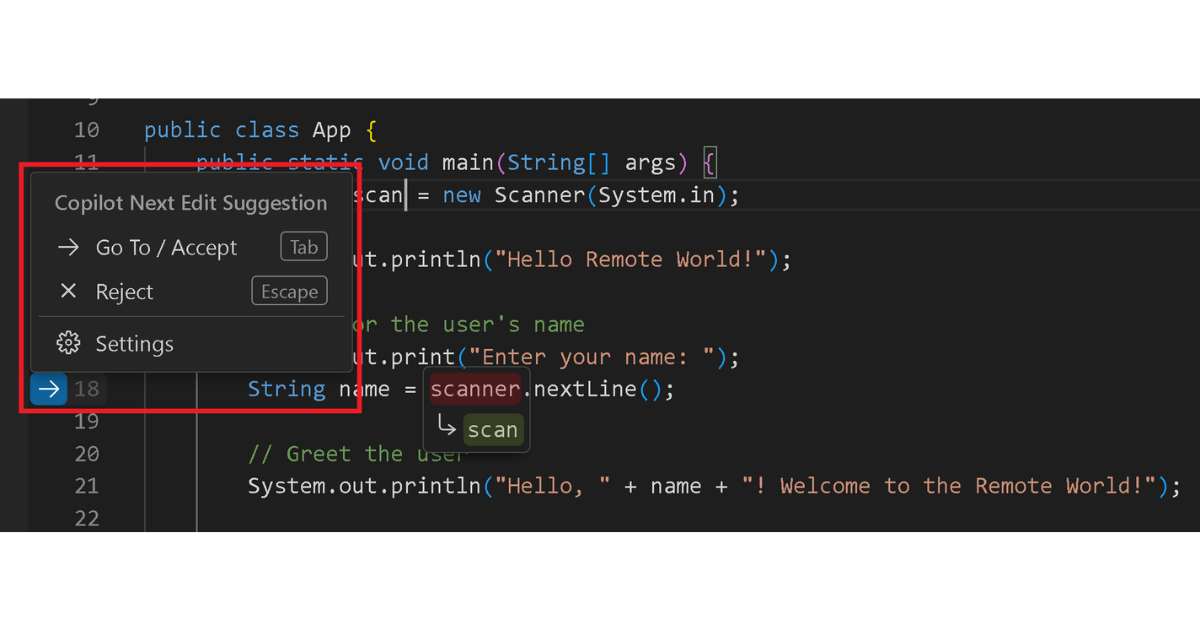The width and height of the screenshot is (1200, 630).
Task: Select the highlighted scanner token on line 18
Action: tap(475, 389)
